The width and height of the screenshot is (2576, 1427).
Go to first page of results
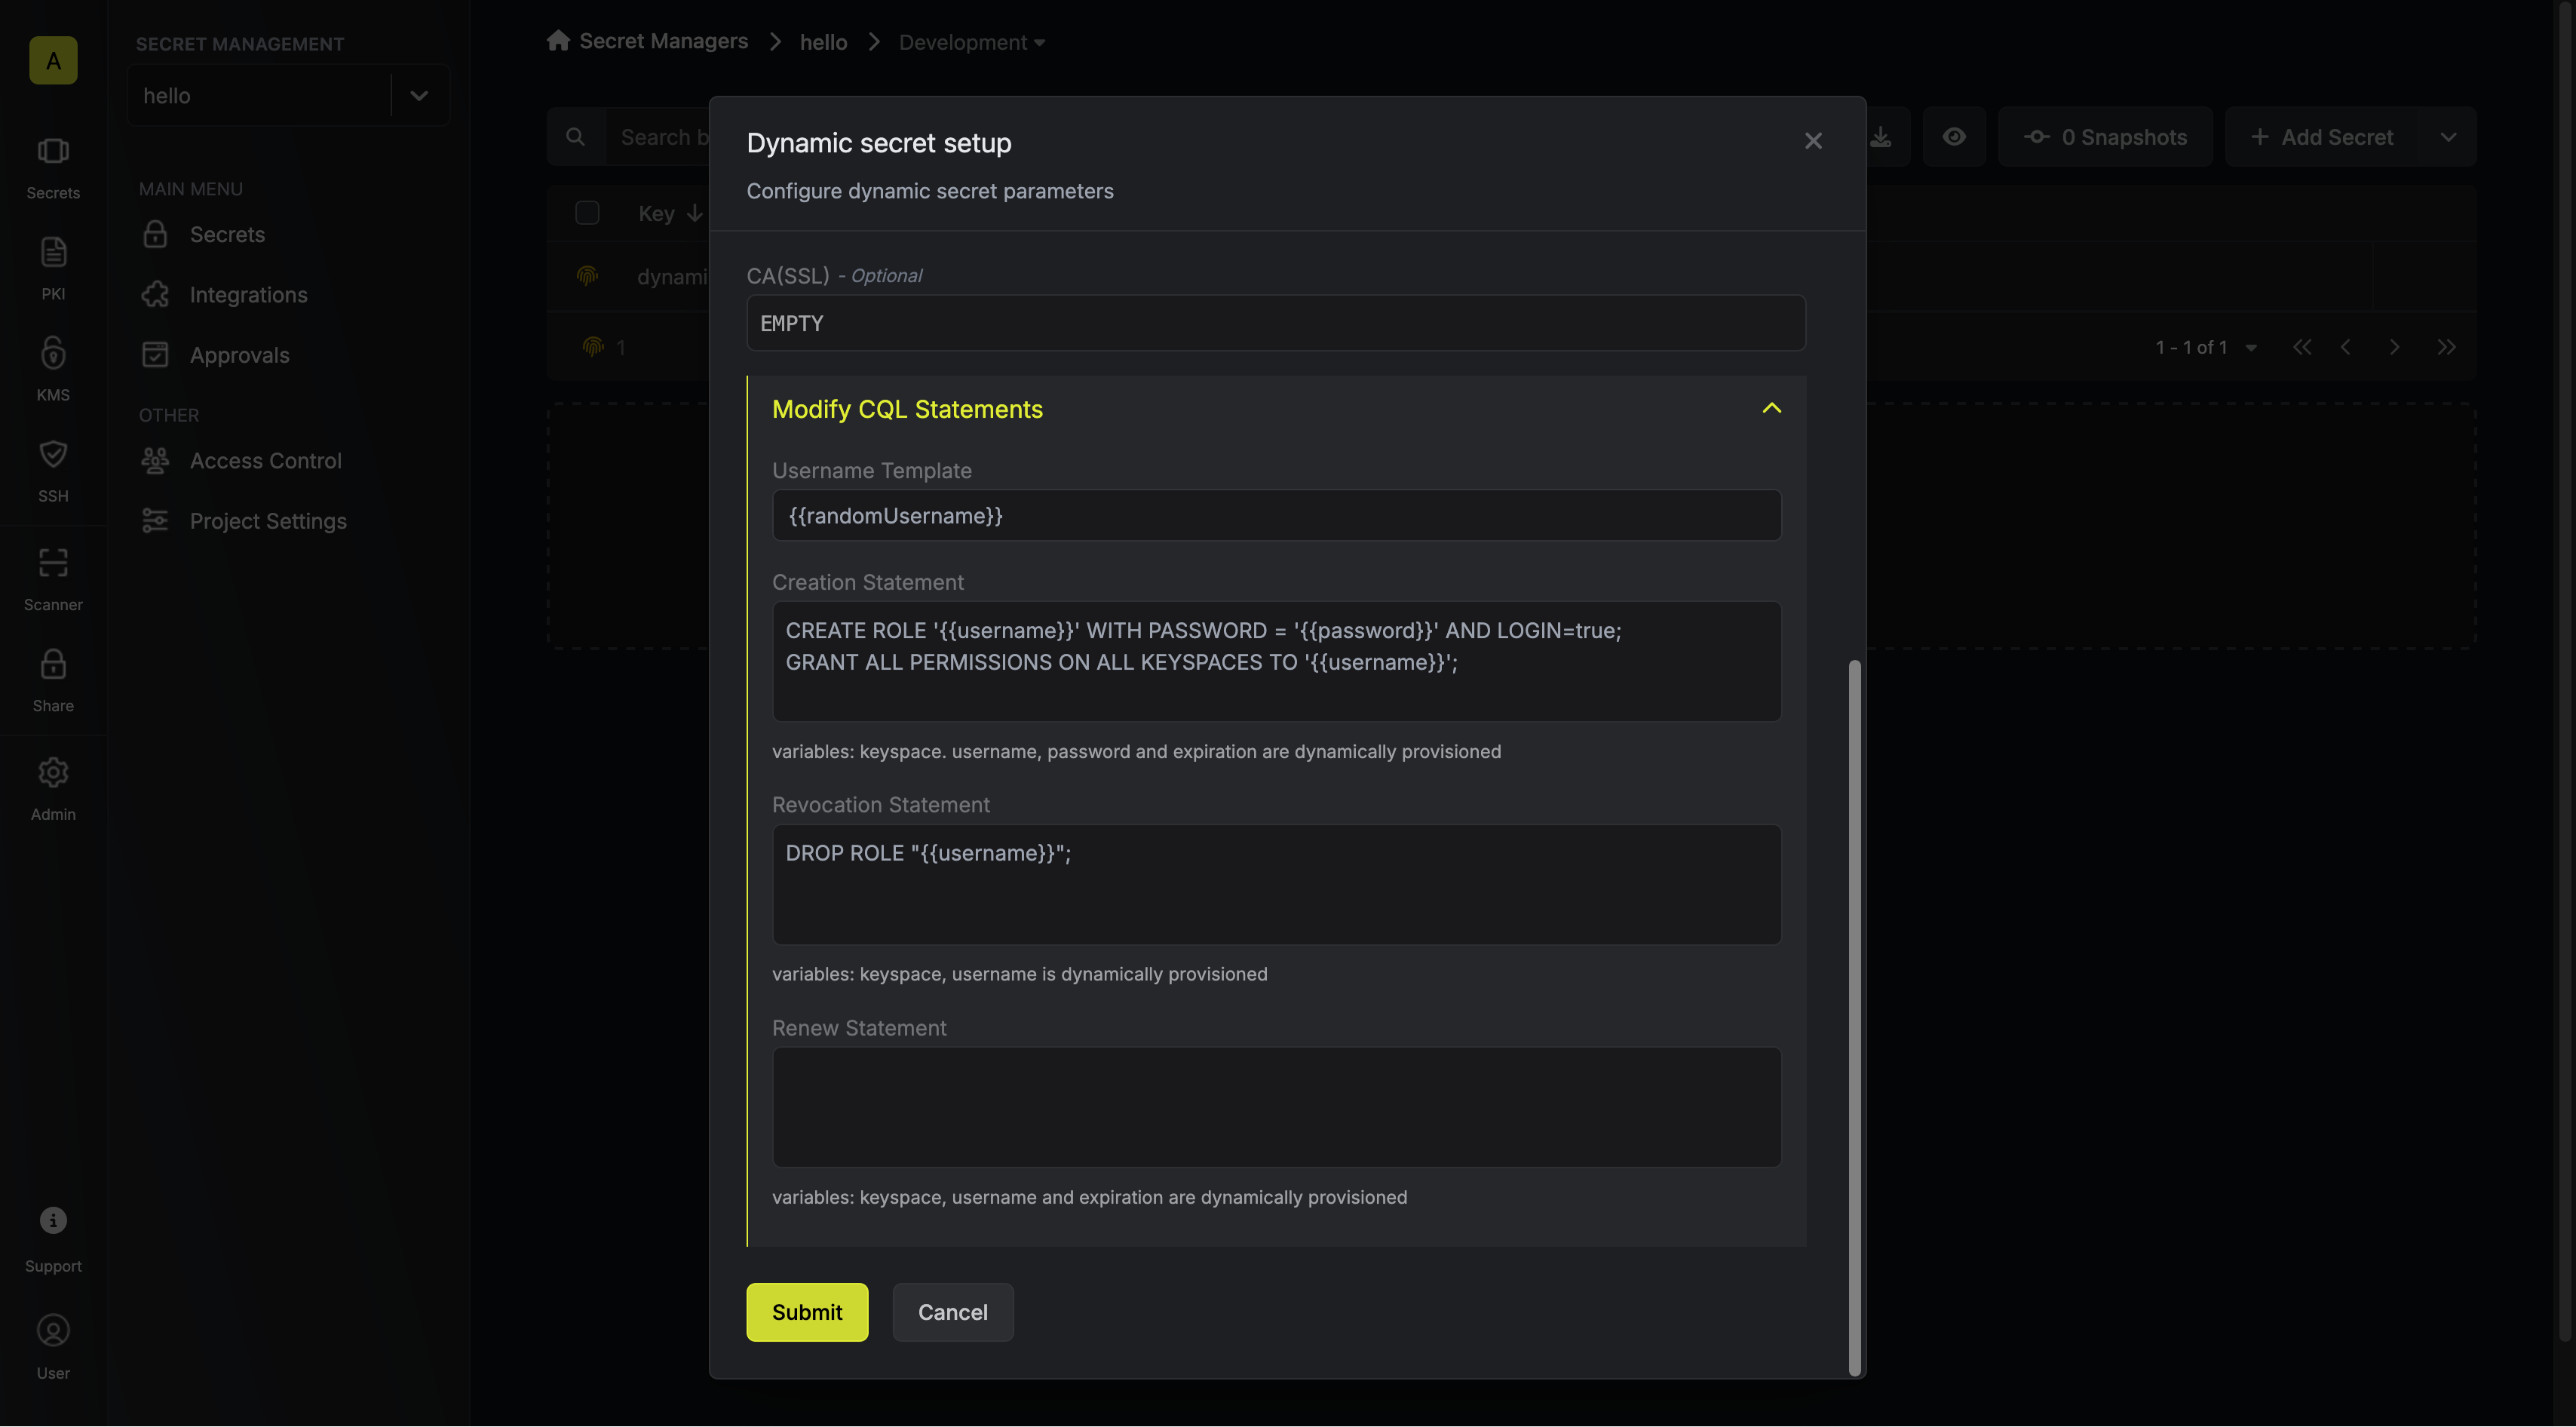(2302, 347)
